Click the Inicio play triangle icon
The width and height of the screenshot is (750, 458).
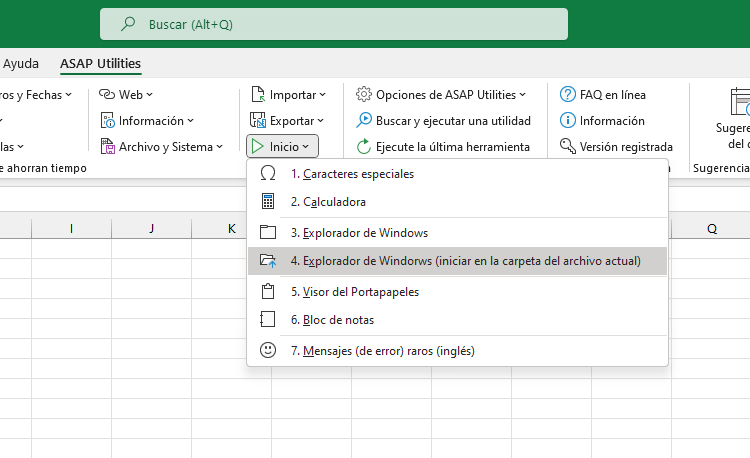point(257,146)
